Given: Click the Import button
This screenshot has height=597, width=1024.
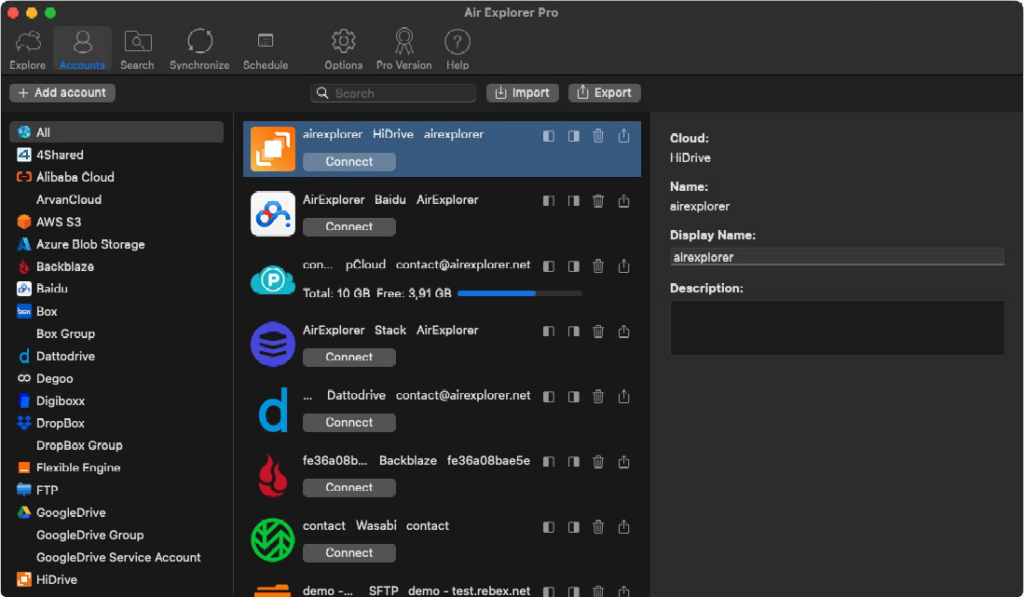Looking at the screenshot, I should pos(522,92).
